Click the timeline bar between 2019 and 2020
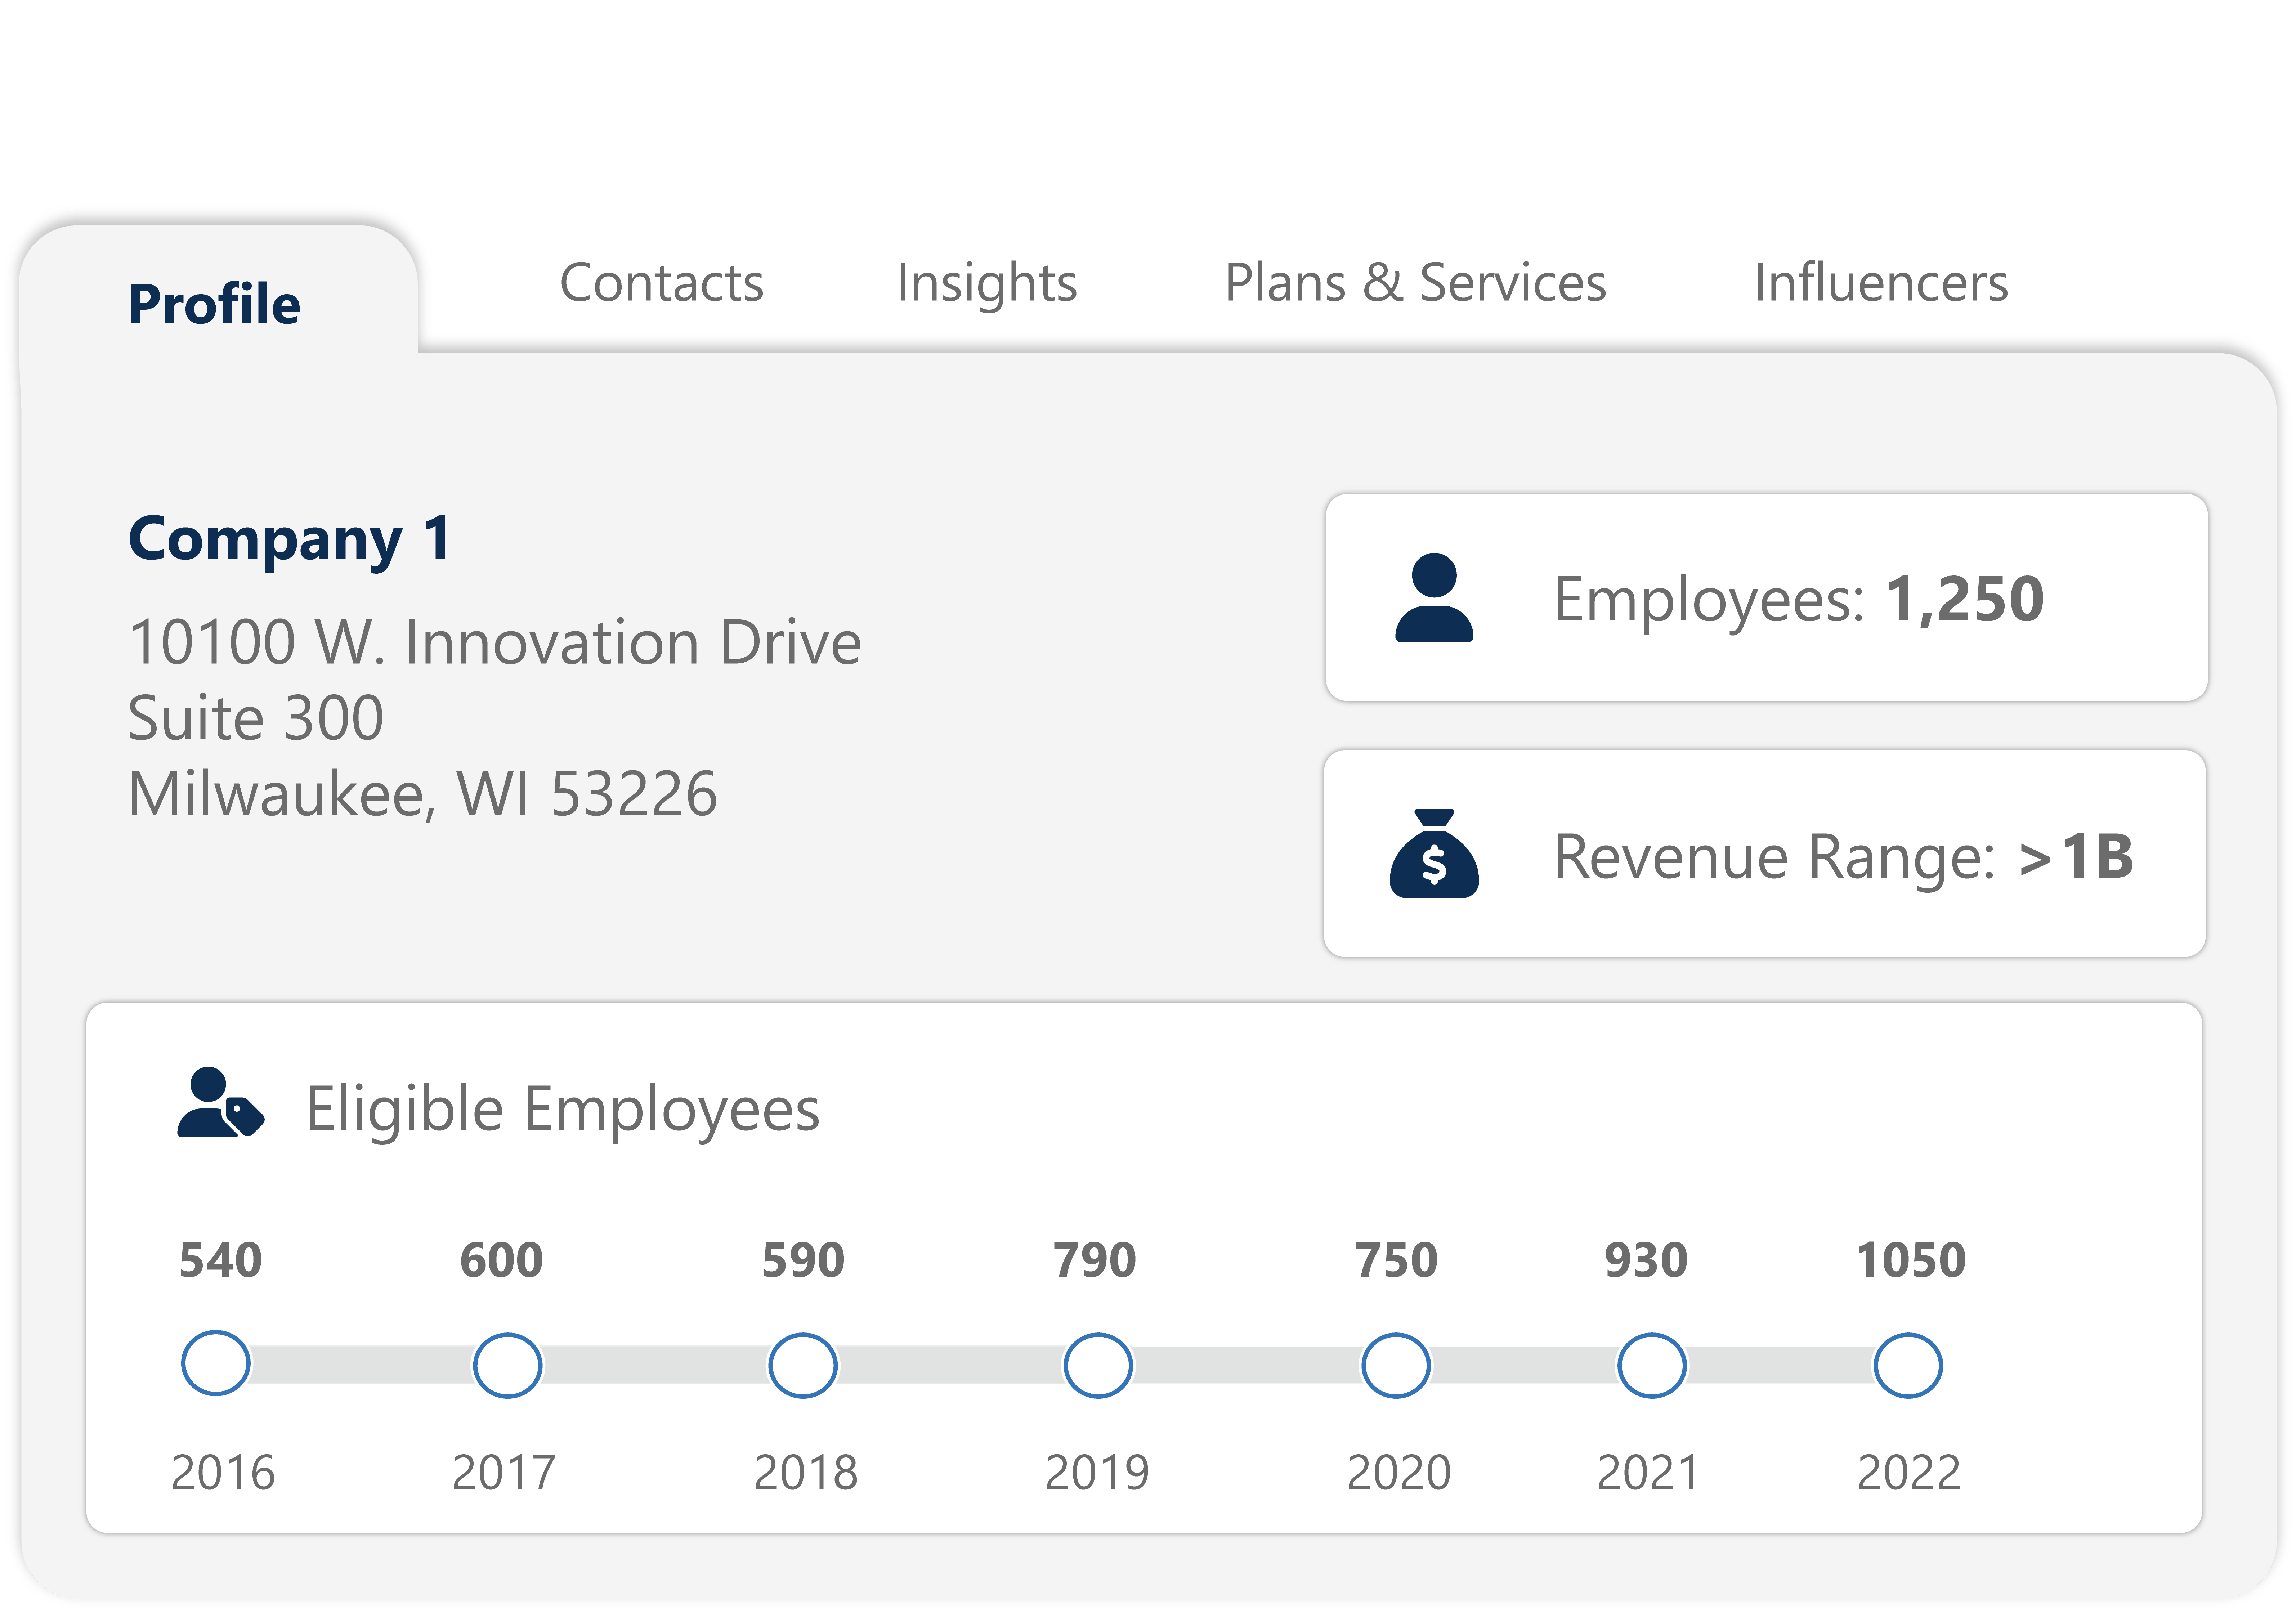 coord(1246,1365)
